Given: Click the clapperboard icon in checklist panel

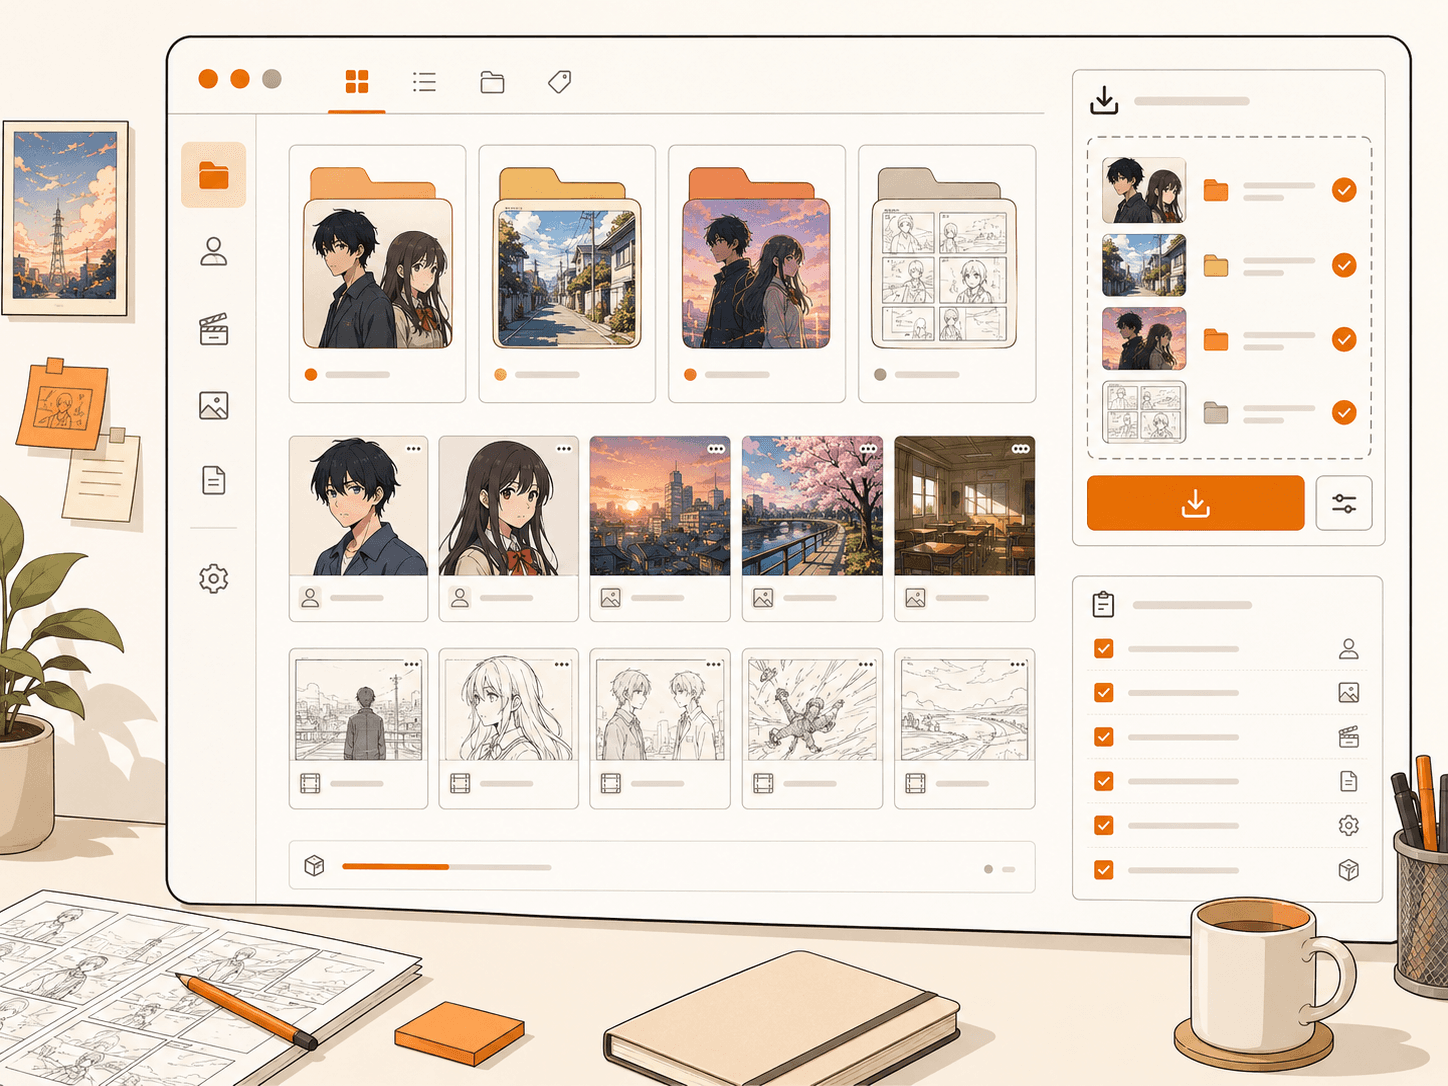Looking at the screenshot, I should pos(1348,737).
